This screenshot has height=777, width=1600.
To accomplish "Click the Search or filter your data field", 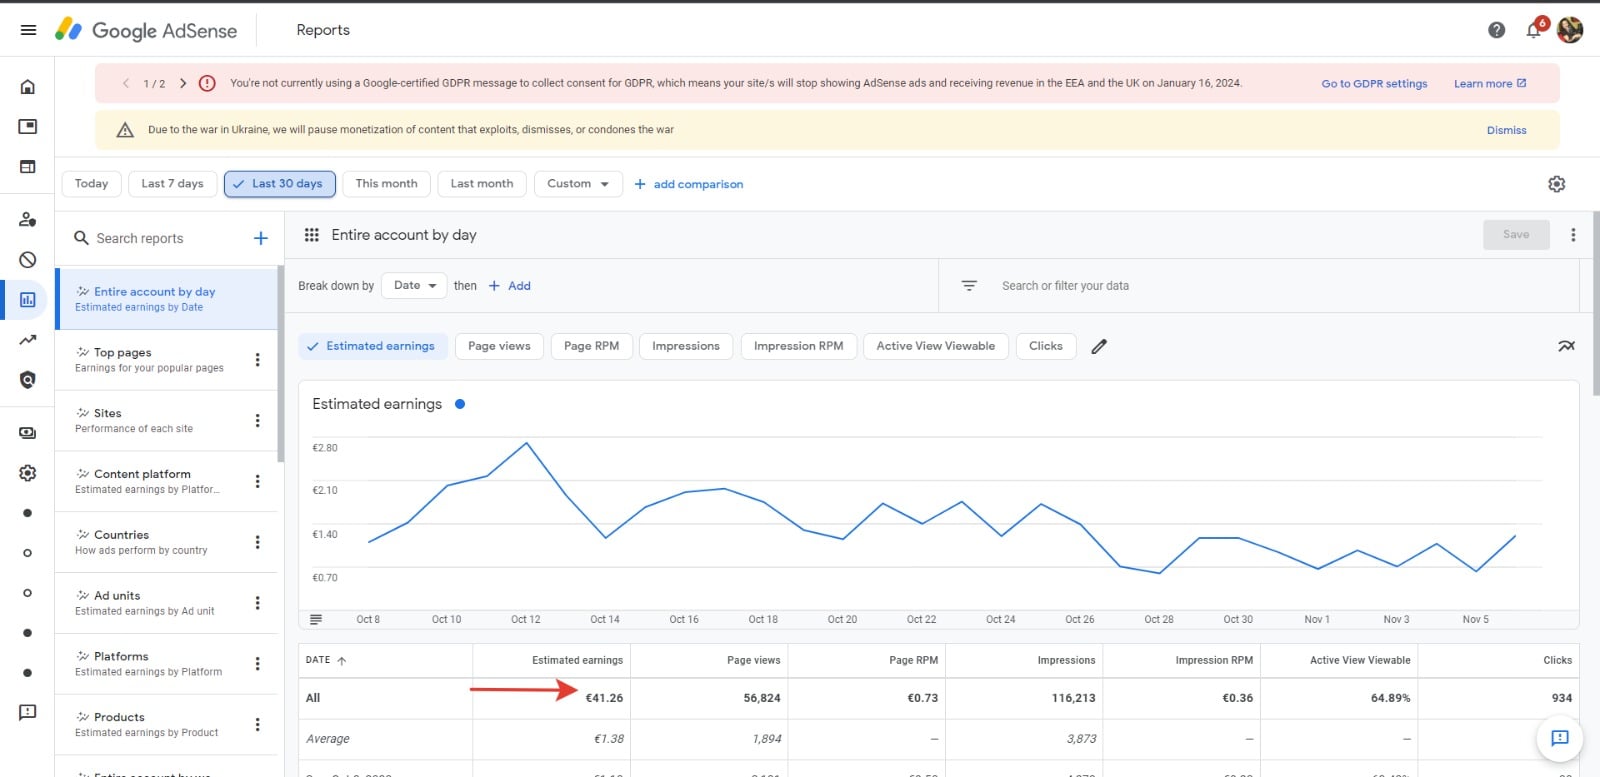I will [x=1065, y=286].
